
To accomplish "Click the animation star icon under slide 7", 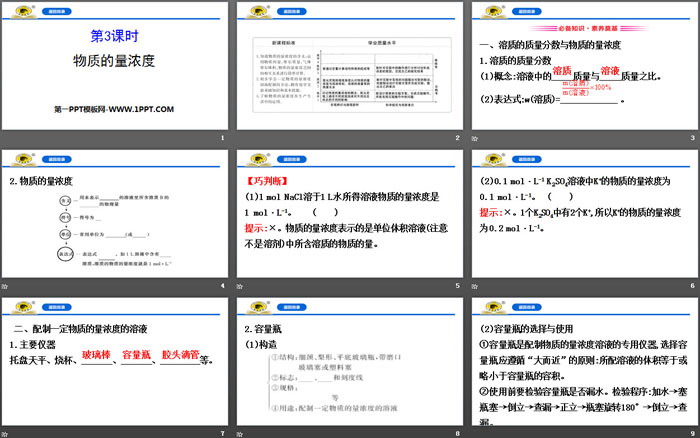I will pyautogui.click(x=4, y=434).
